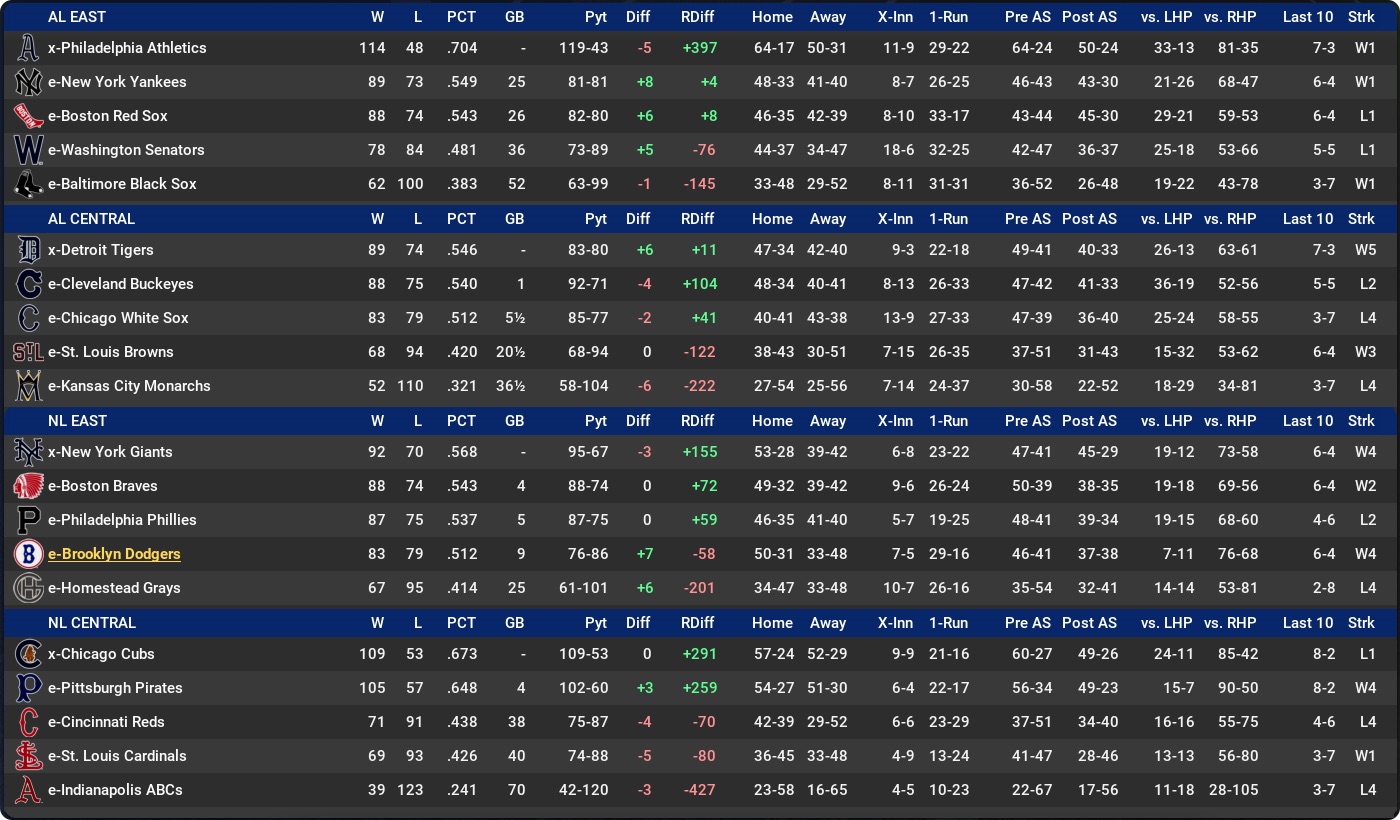The width and height of the screenshot is (1400, 820).
Task: Click the Washington Senators W logo
Action: click(28, 150)
